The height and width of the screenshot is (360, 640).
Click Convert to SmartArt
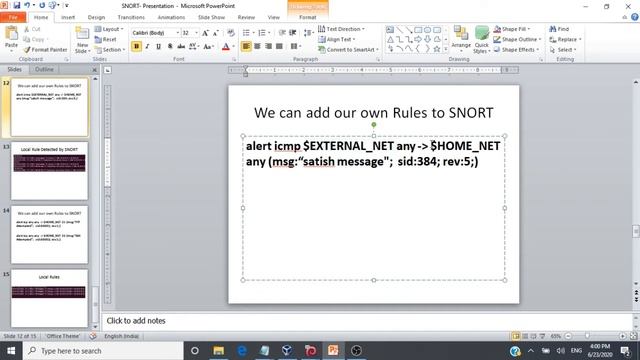coord(349,49)
